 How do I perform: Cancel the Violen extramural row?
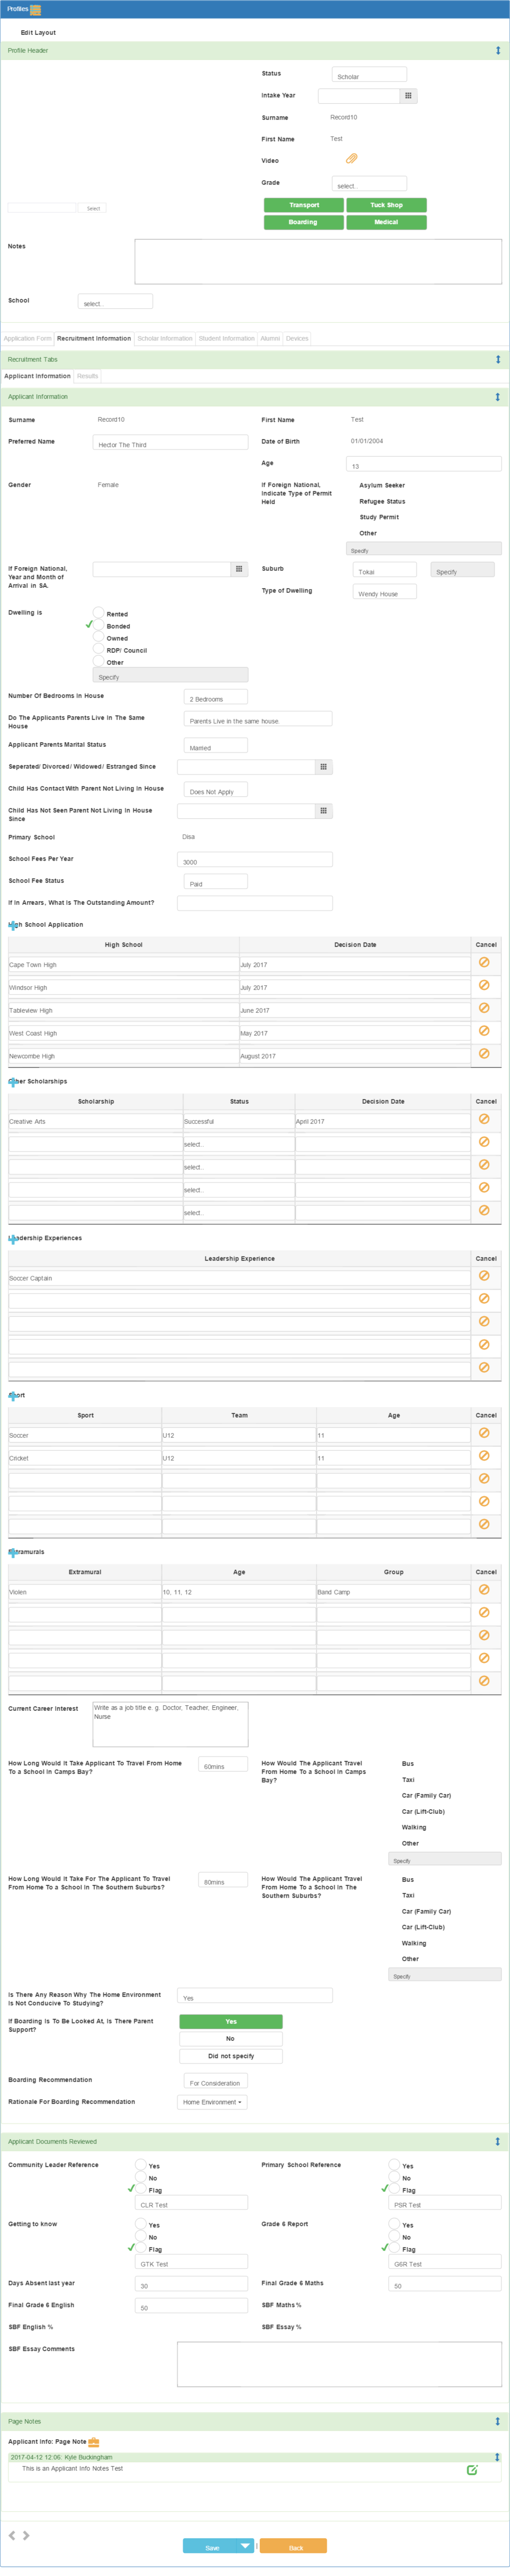pyautogui.click(x=484, y=1590)
